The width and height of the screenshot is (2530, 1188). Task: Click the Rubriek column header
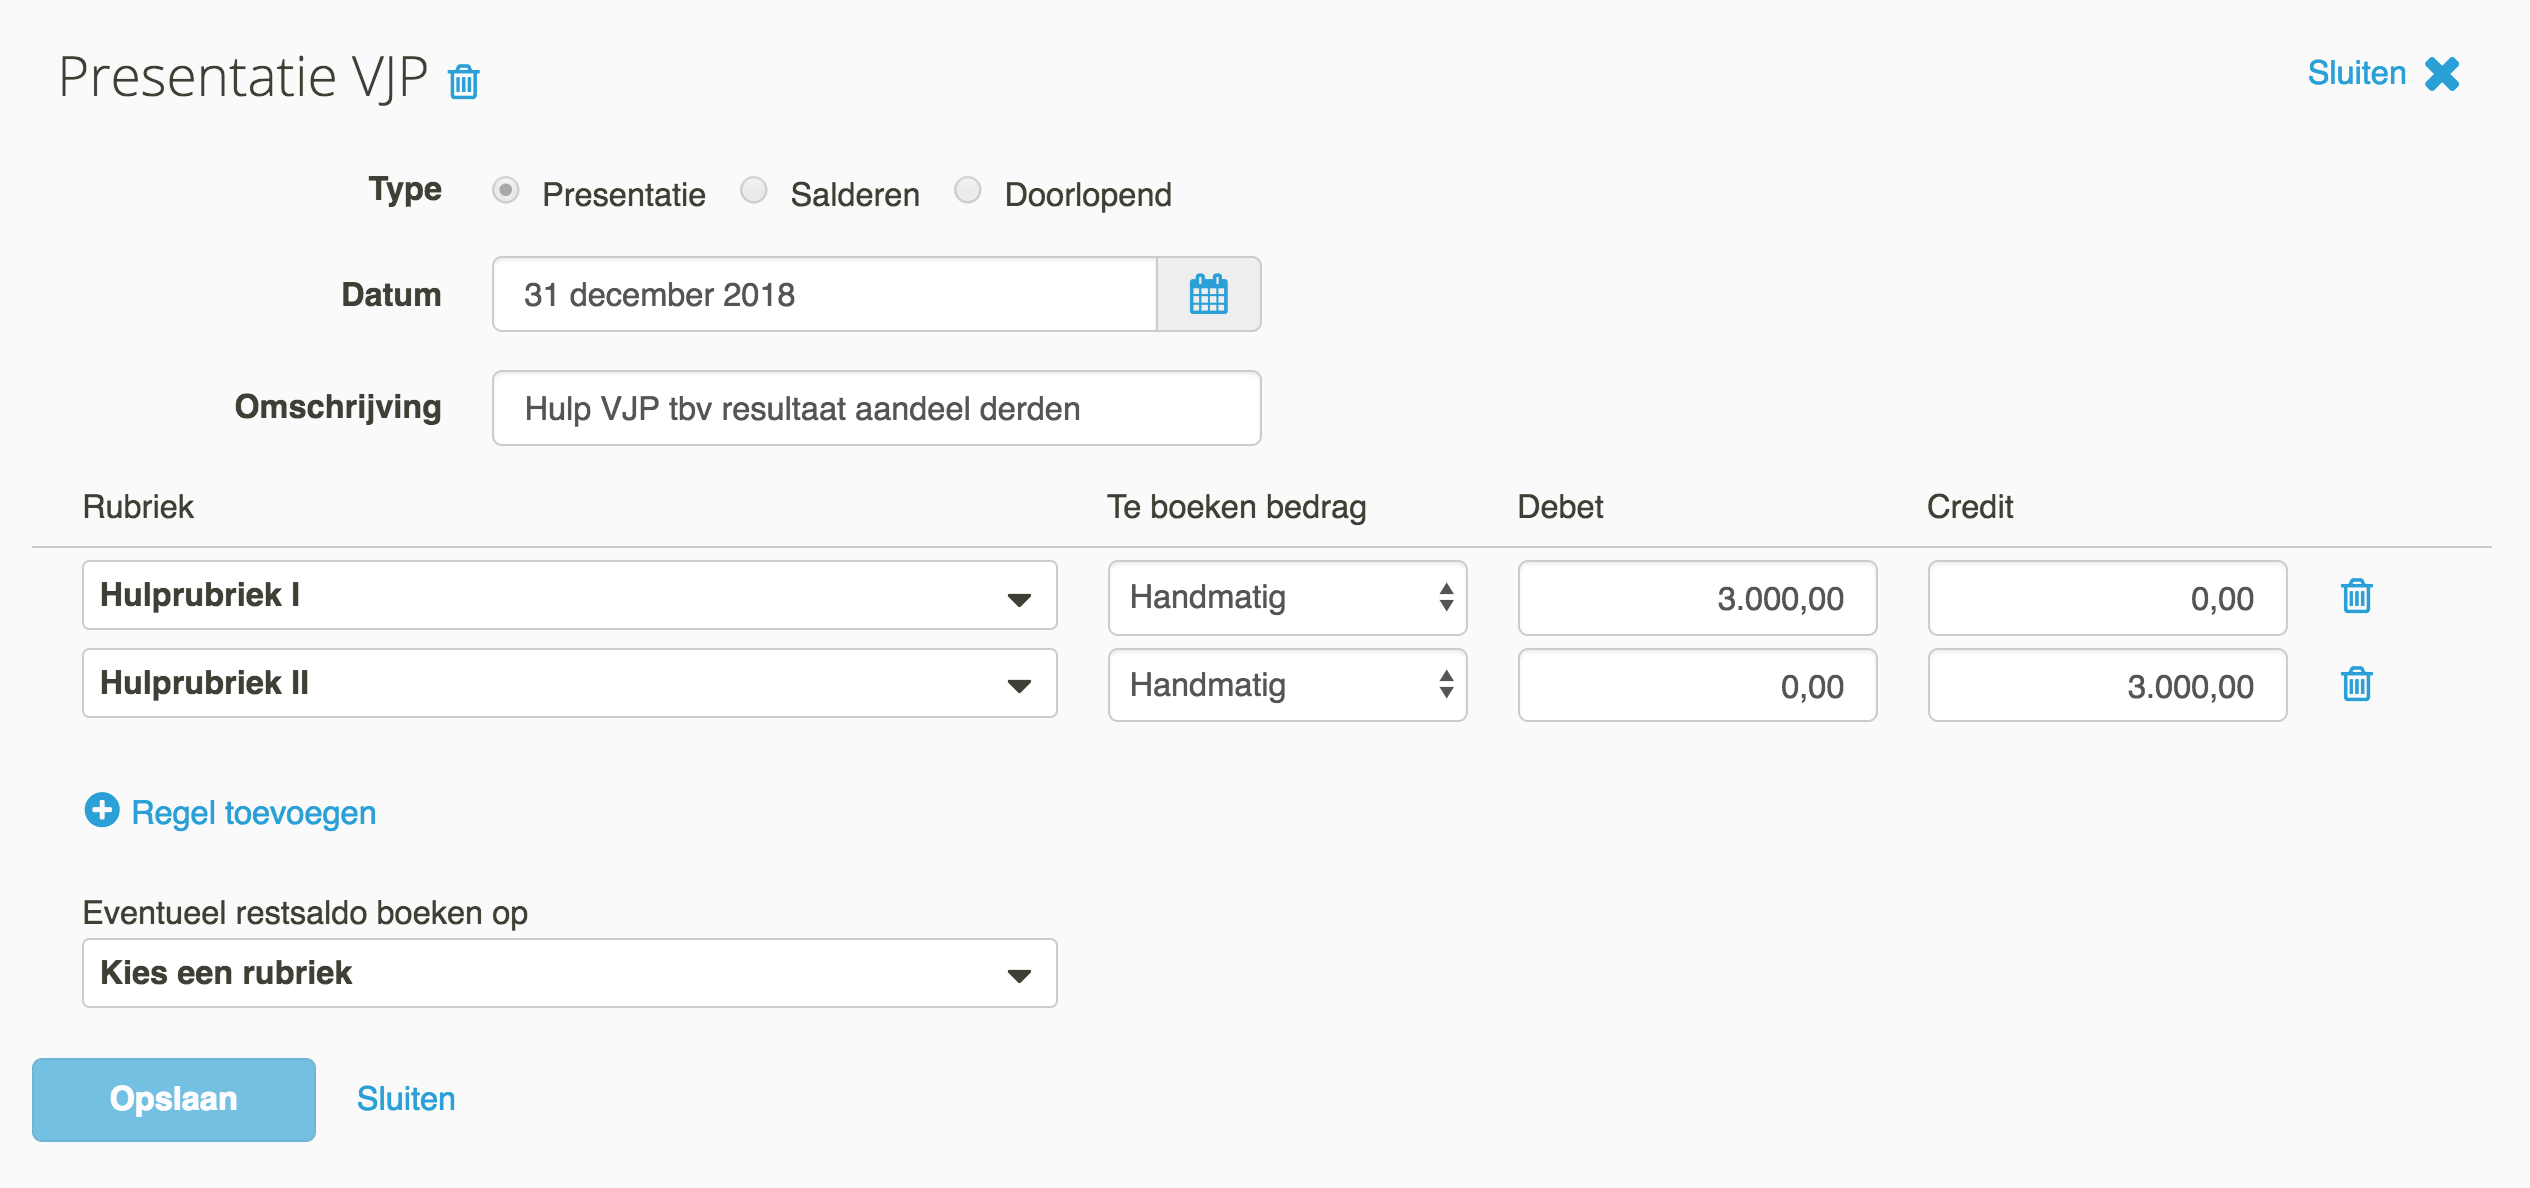138,507
